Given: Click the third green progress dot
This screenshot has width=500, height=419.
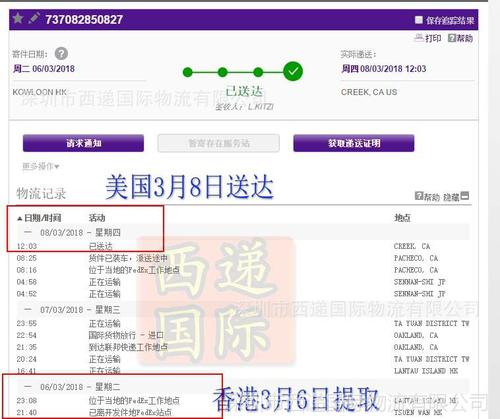Looking at the screenshot, I should click(x=258, y=72).
